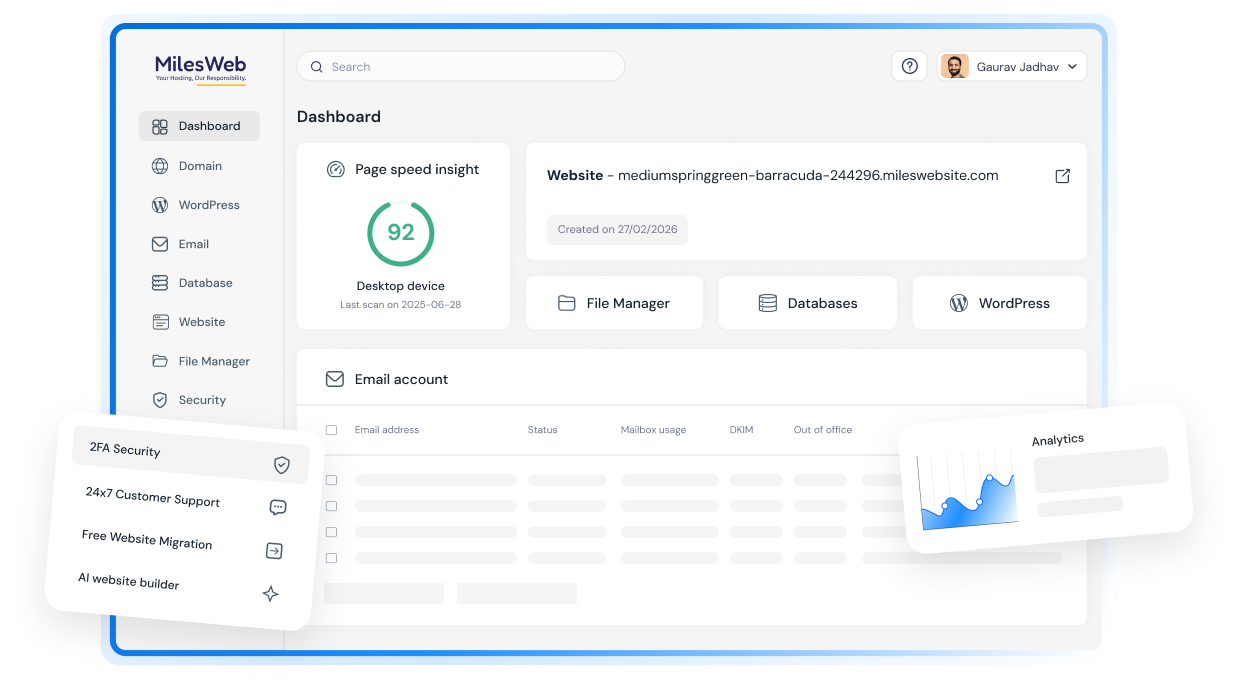The image size is (1238, 691).
Task: Open the Email envelope icon in sidebar
Action: coord(159,243)
